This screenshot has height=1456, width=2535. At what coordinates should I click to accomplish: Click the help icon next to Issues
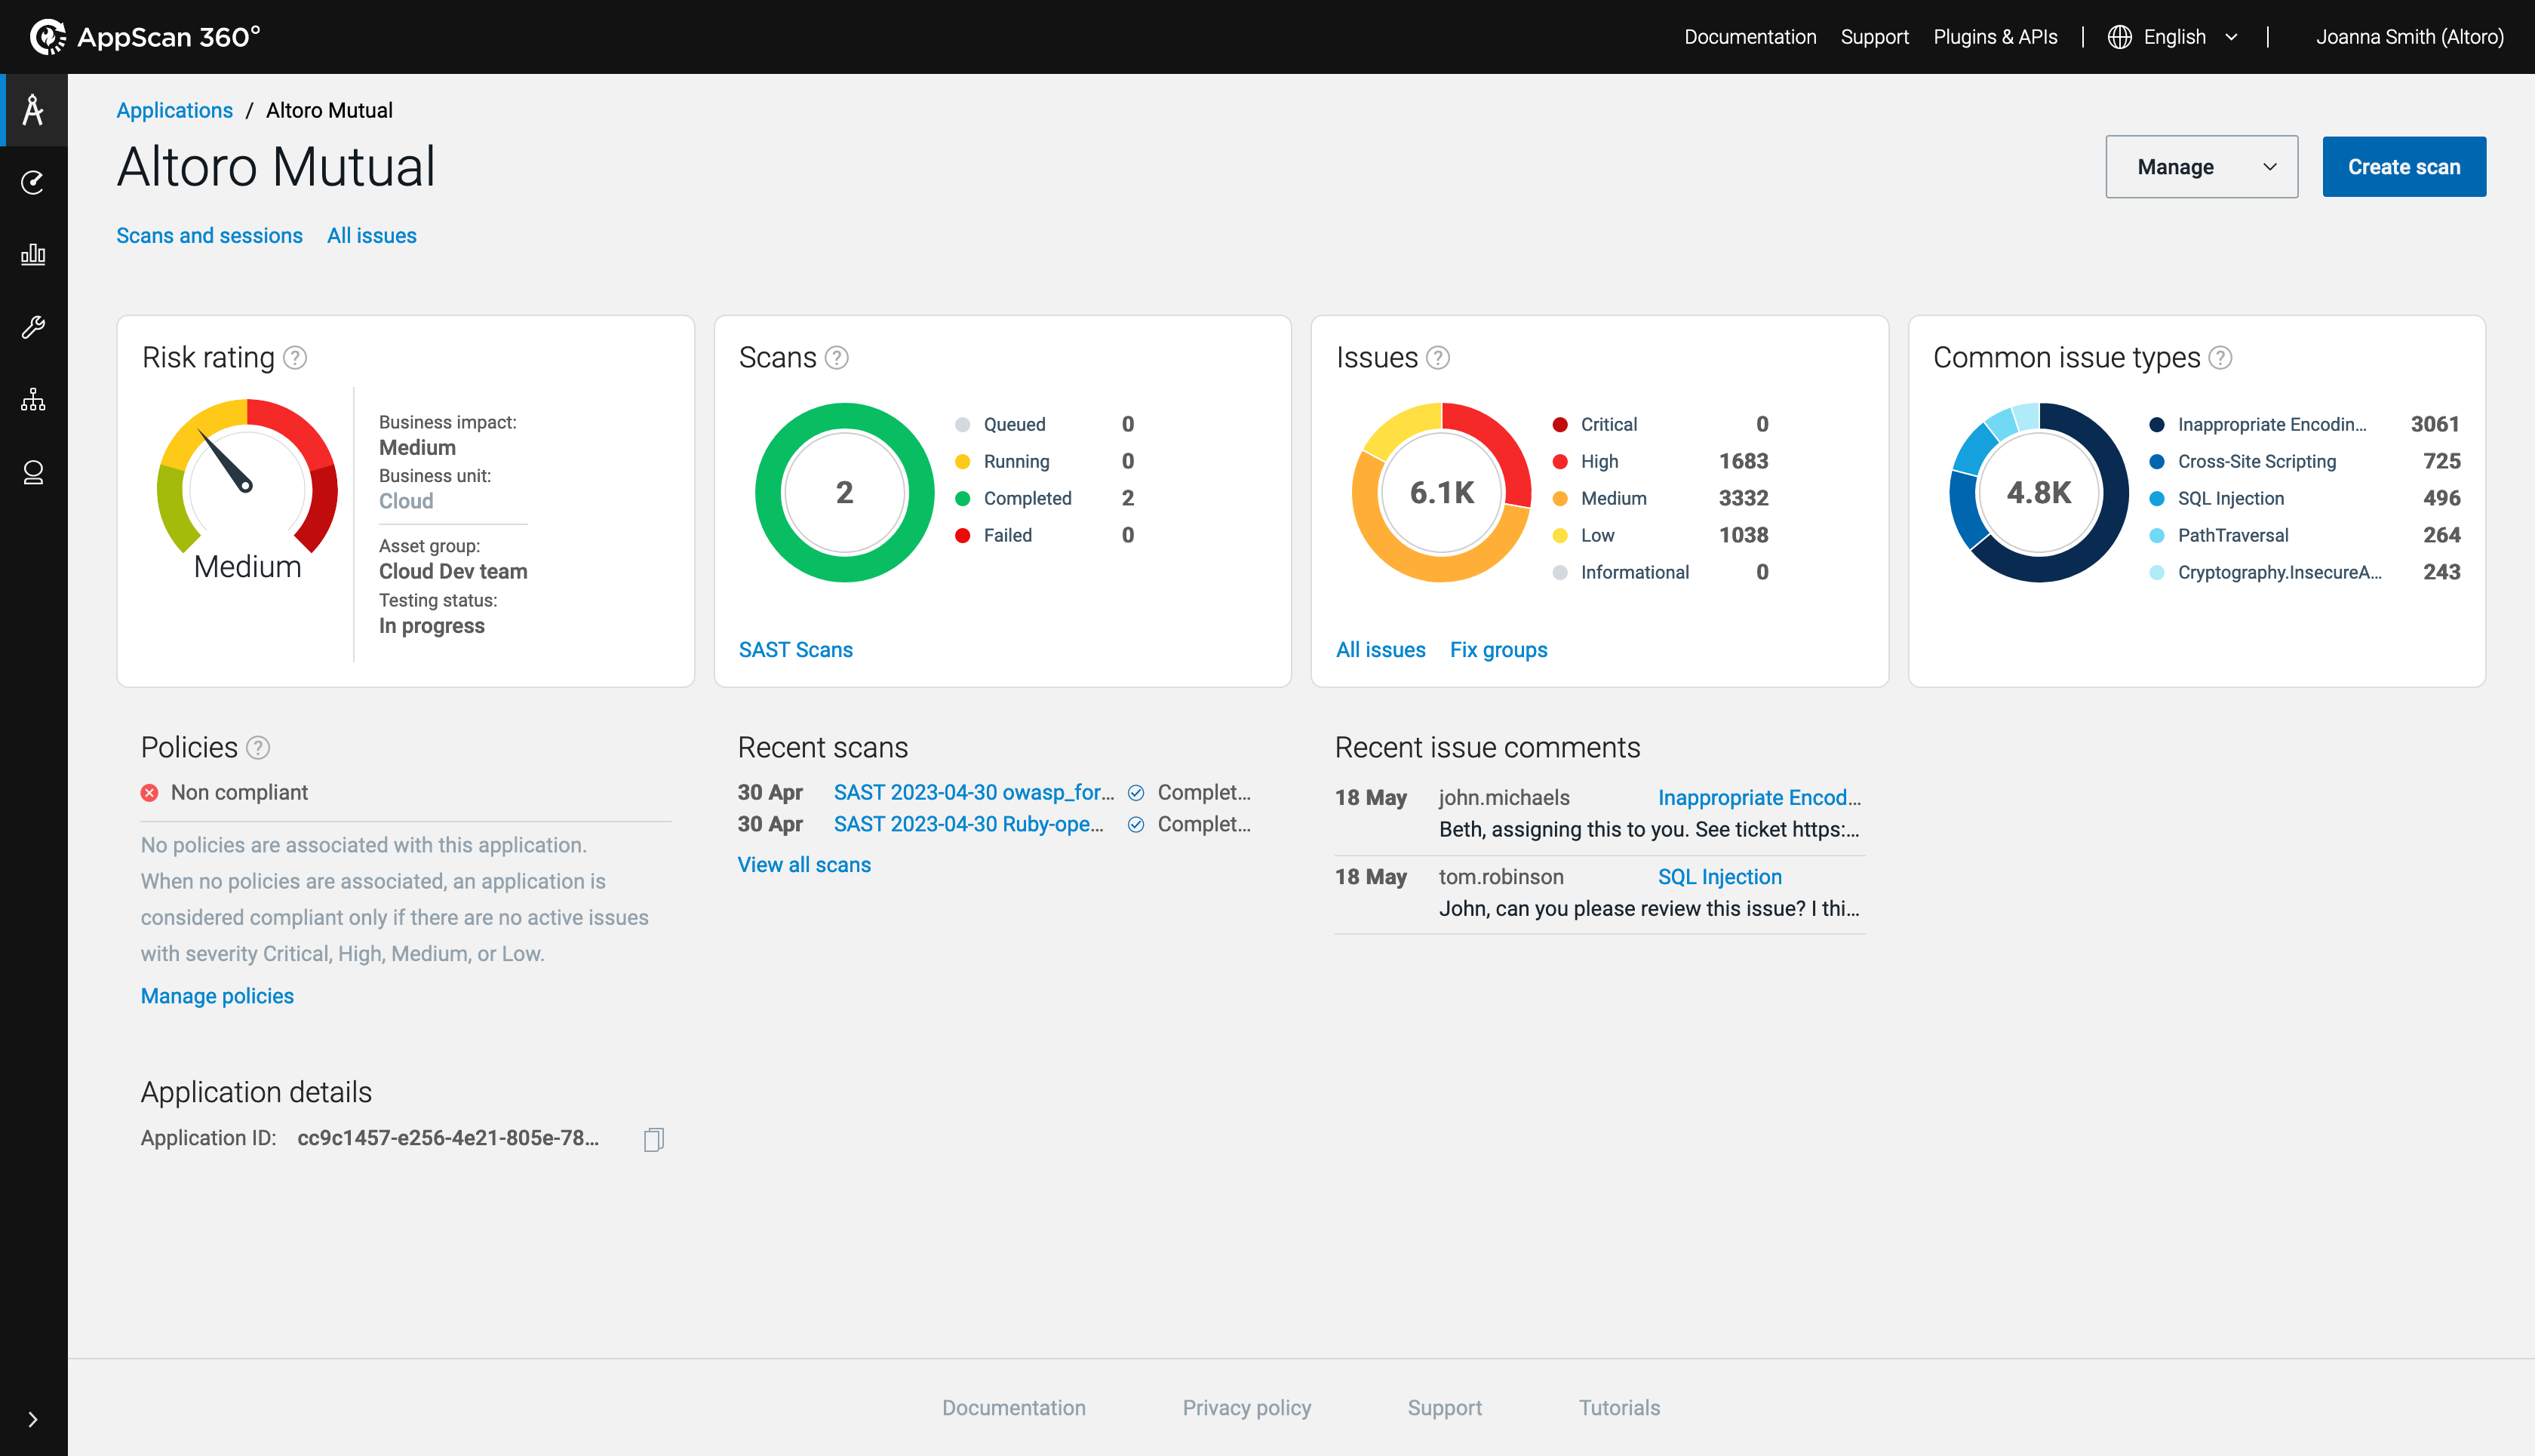click(1437, 357)
